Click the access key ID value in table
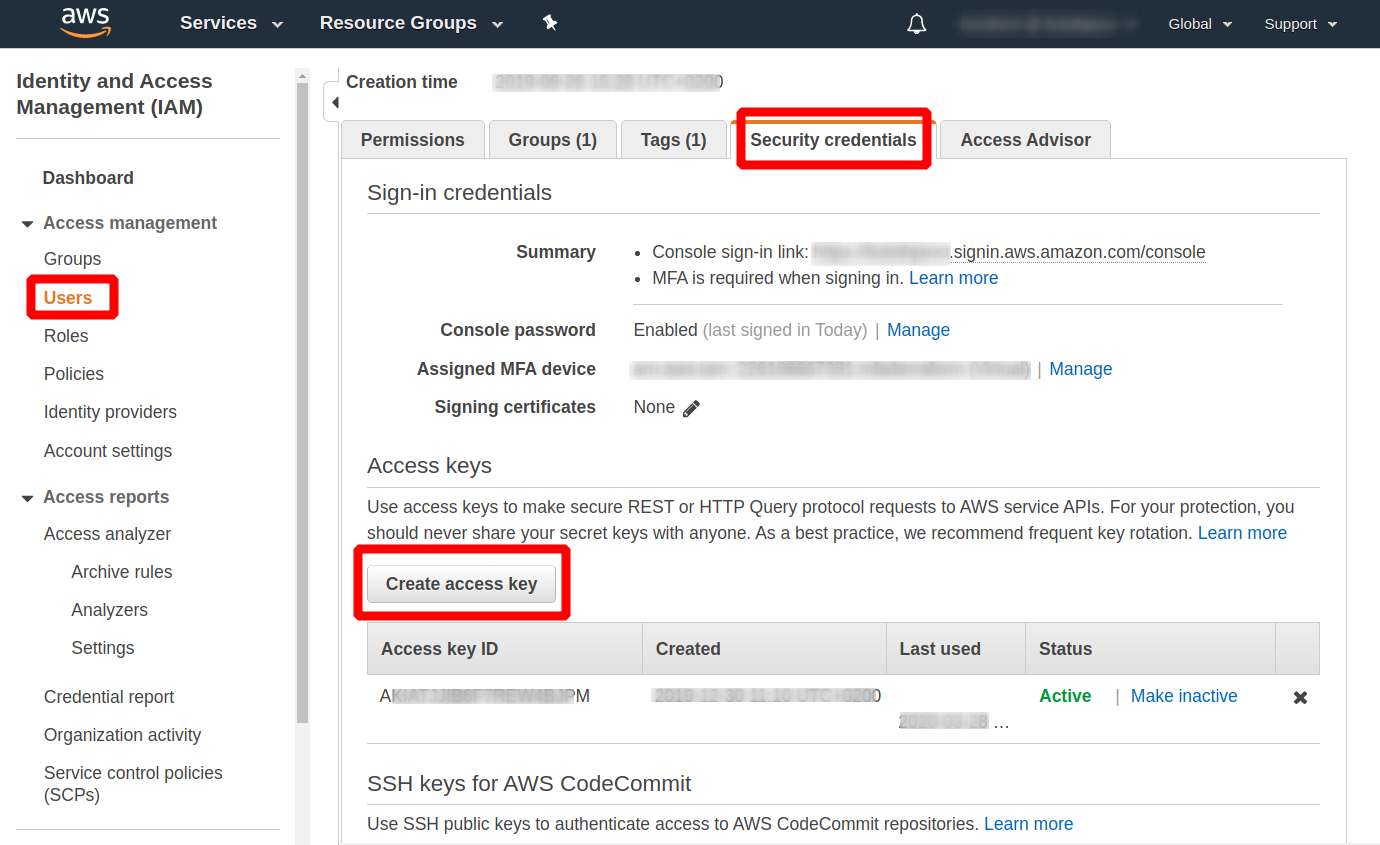This screenshot has height=845, width=1380. [x=485, y=696]
